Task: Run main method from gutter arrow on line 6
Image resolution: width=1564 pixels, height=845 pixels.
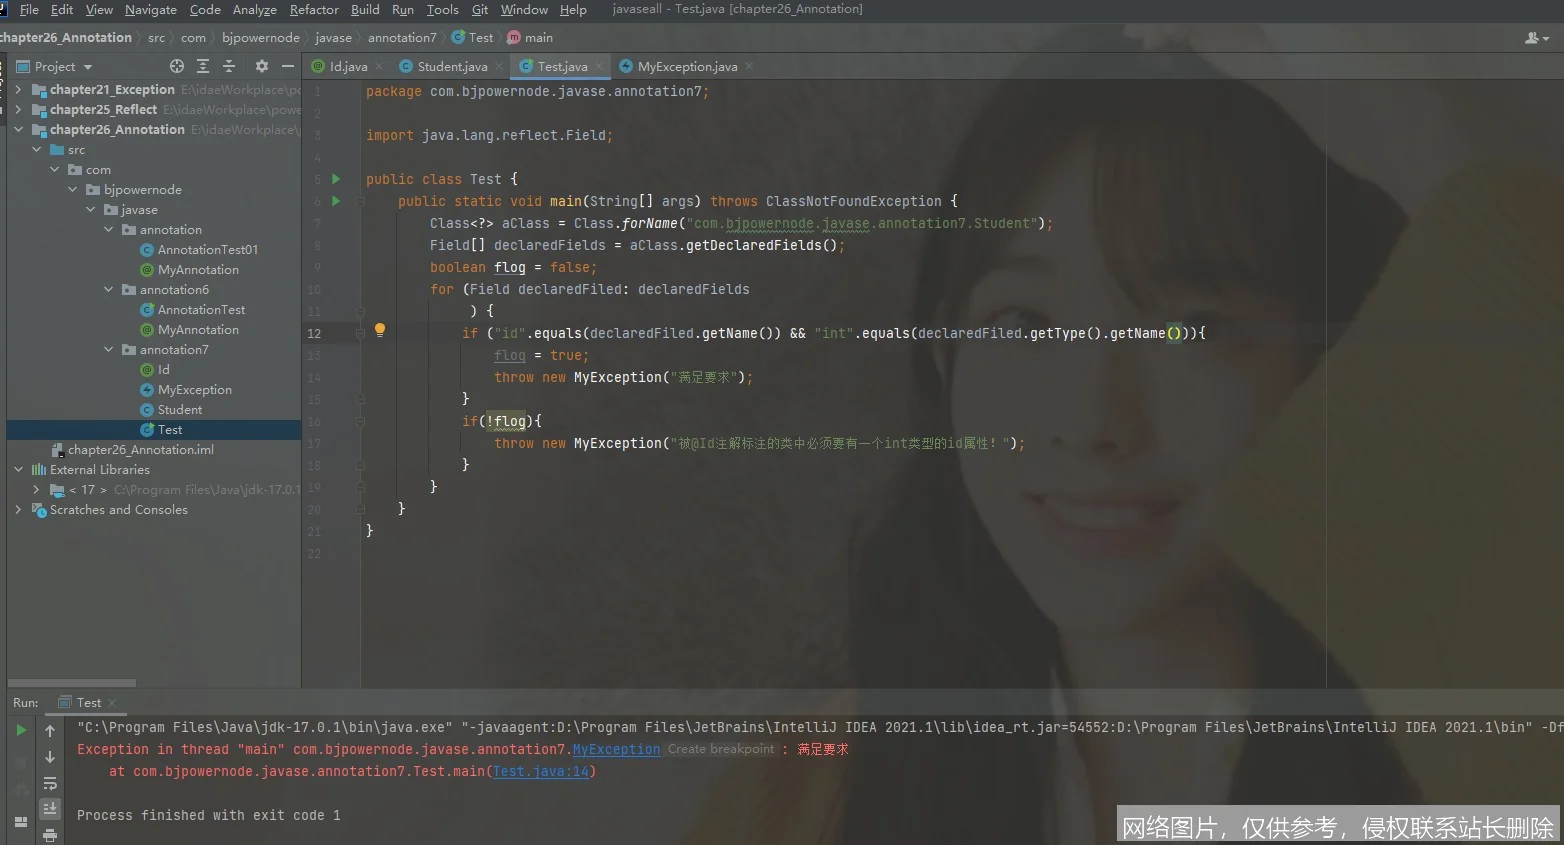Action: [336, 201]
